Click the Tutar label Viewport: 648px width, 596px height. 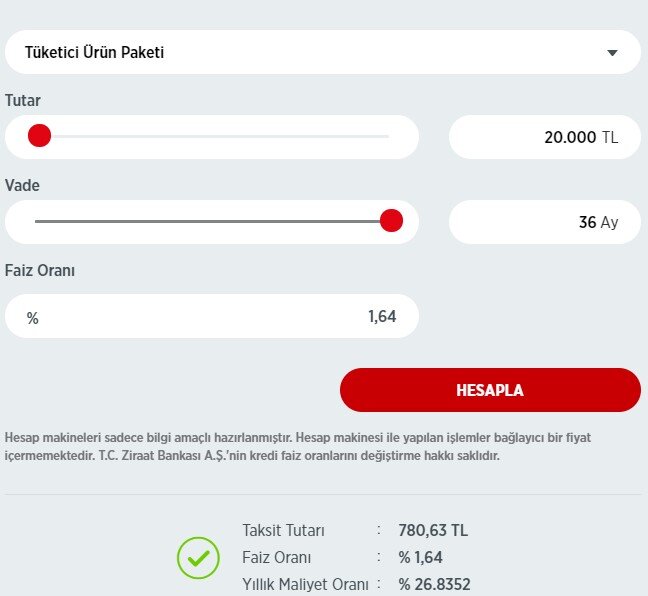click(x=23, y=100)
